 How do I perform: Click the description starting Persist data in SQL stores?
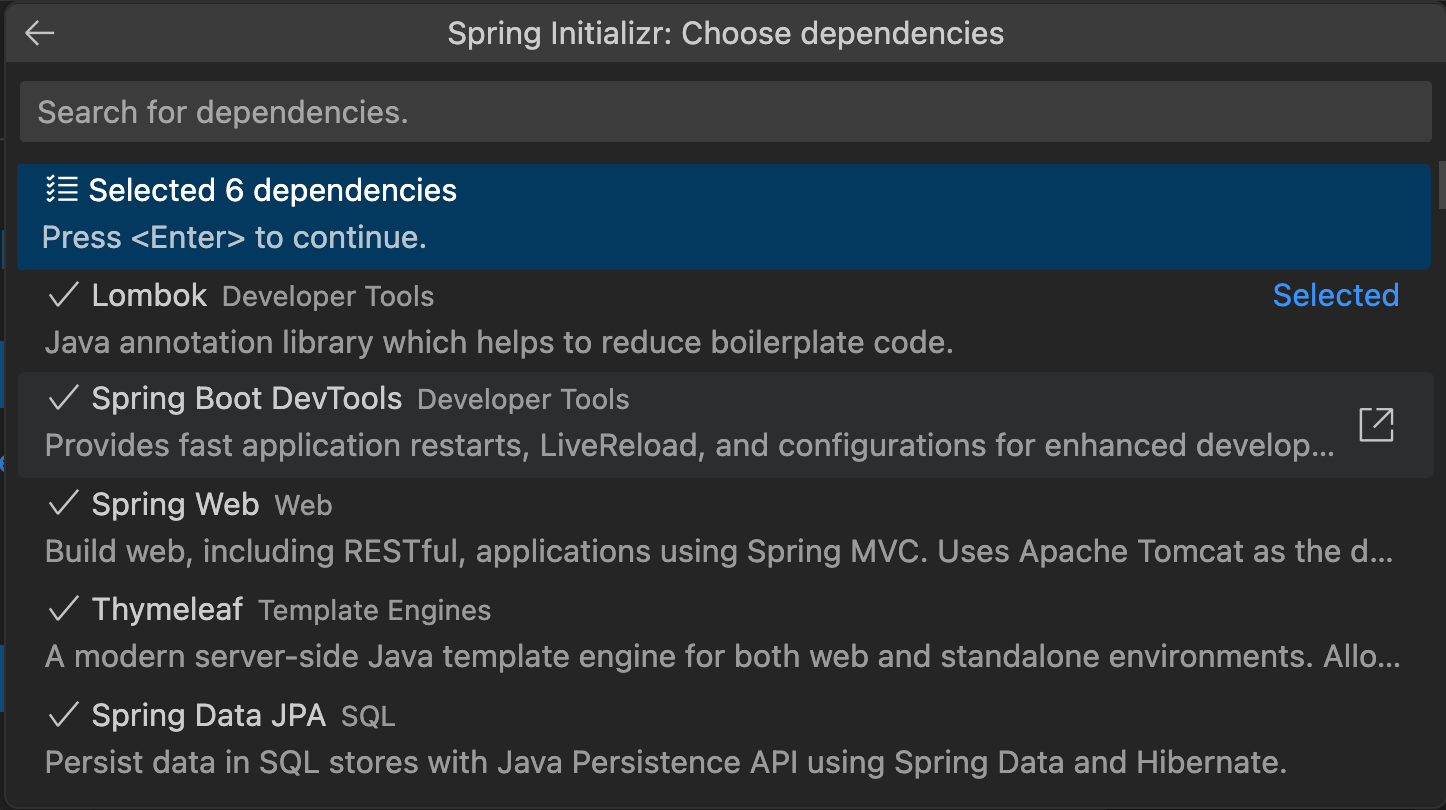click(665, 763)
